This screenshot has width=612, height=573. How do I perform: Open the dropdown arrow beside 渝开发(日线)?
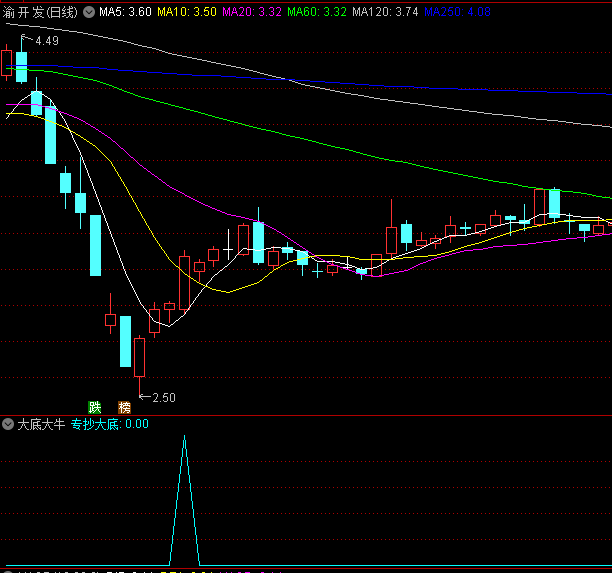click(x=89, y=12)
